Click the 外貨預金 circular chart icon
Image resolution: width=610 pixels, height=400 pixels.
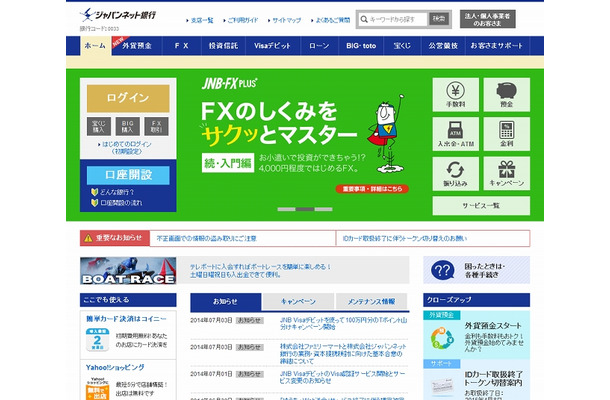tap(442, 338)
